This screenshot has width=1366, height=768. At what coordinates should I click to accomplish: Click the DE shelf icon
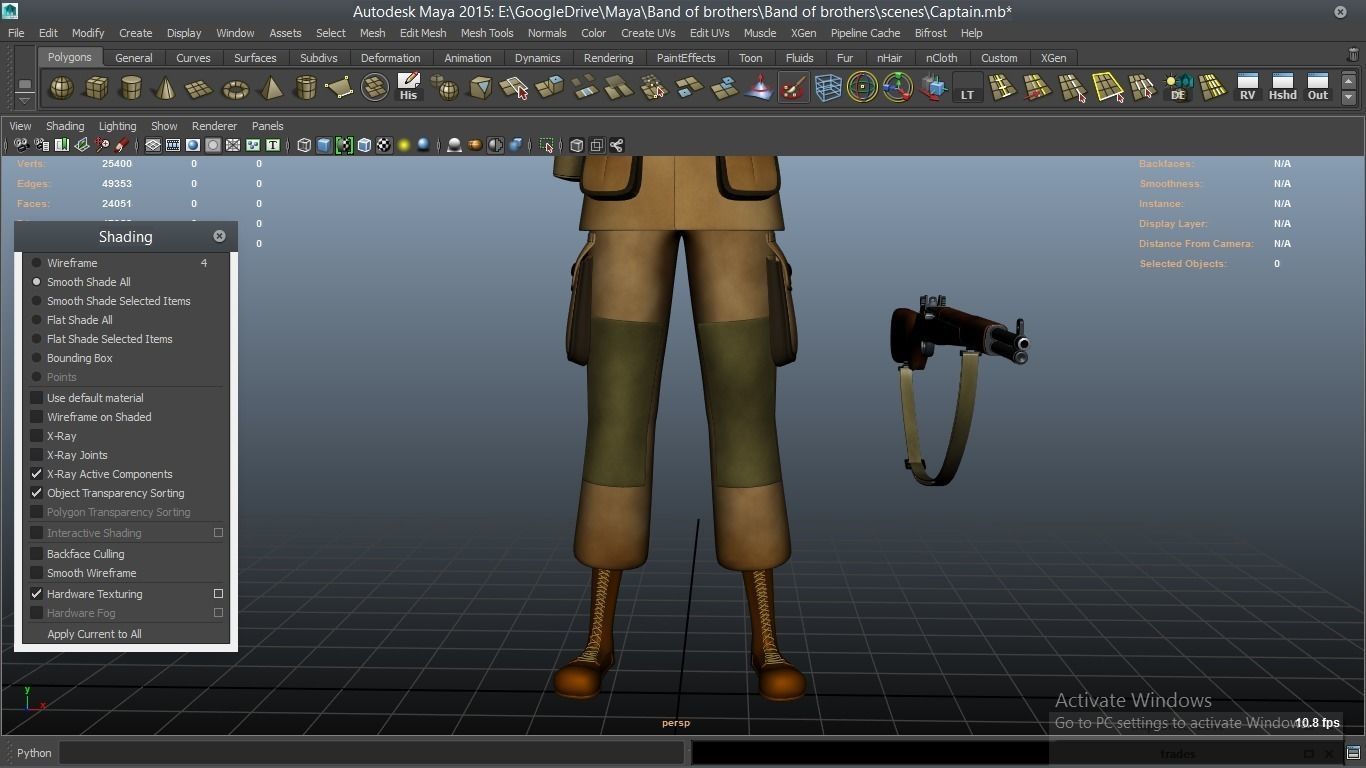click(x=1178, y=88)
